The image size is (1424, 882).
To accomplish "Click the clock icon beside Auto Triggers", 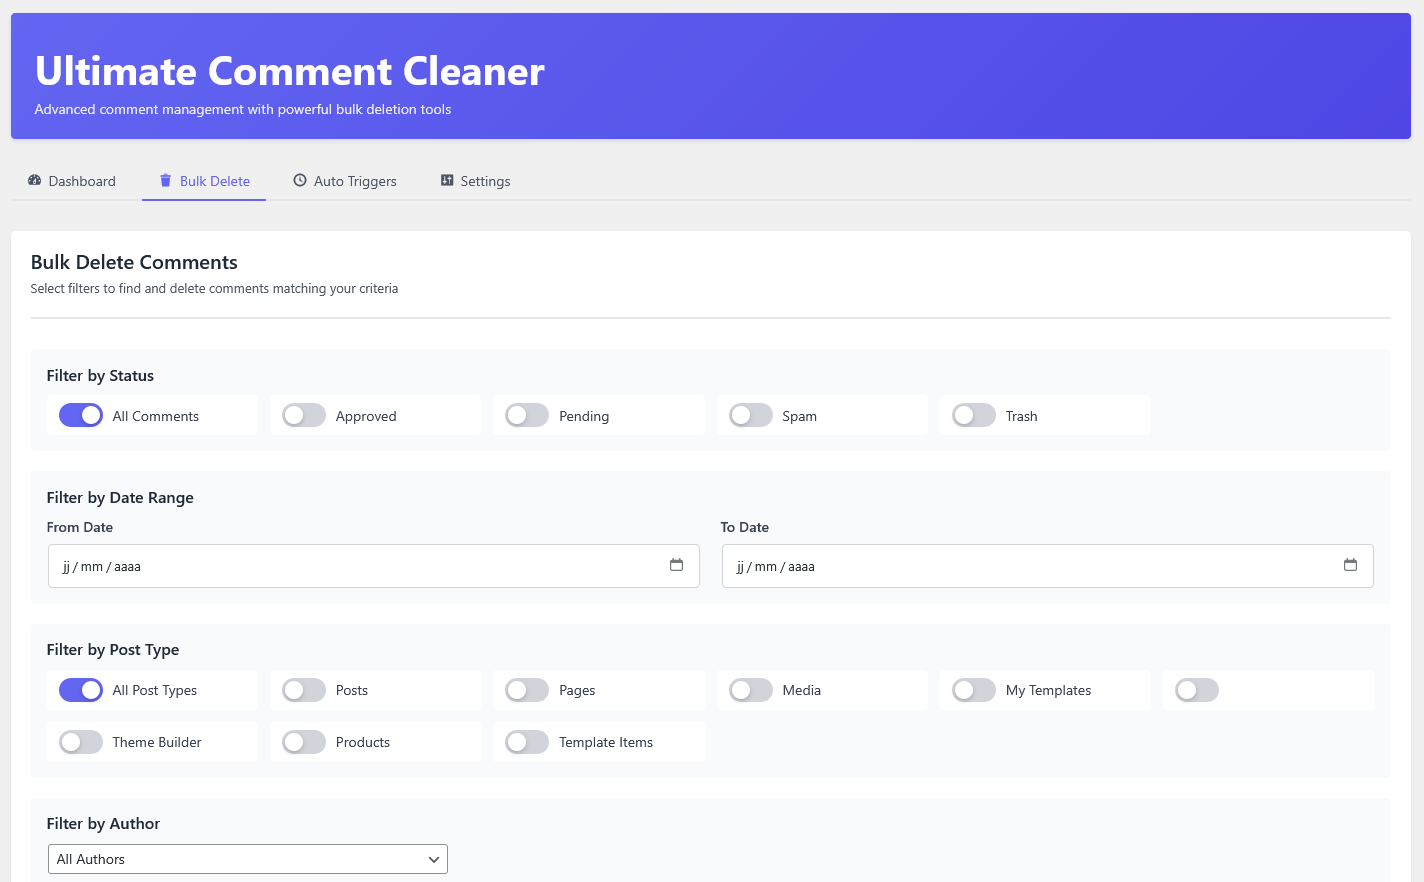I will pos(299,180).
